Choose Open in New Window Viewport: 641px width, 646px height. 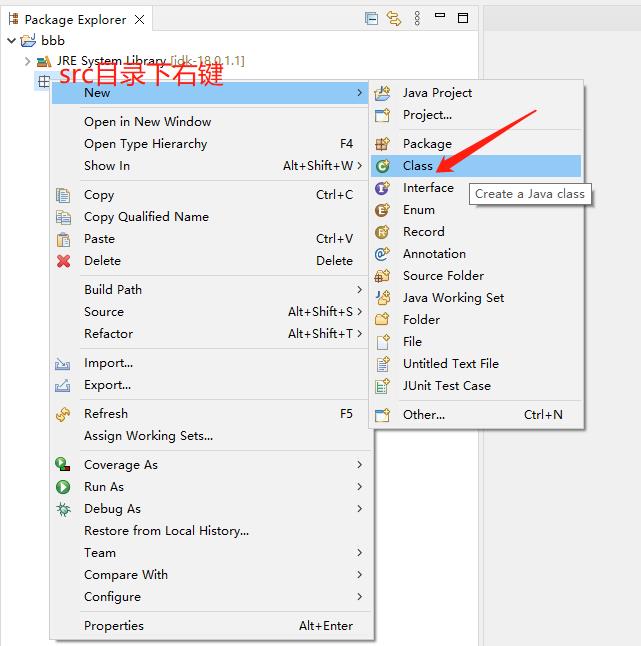[x=210, y=122]
